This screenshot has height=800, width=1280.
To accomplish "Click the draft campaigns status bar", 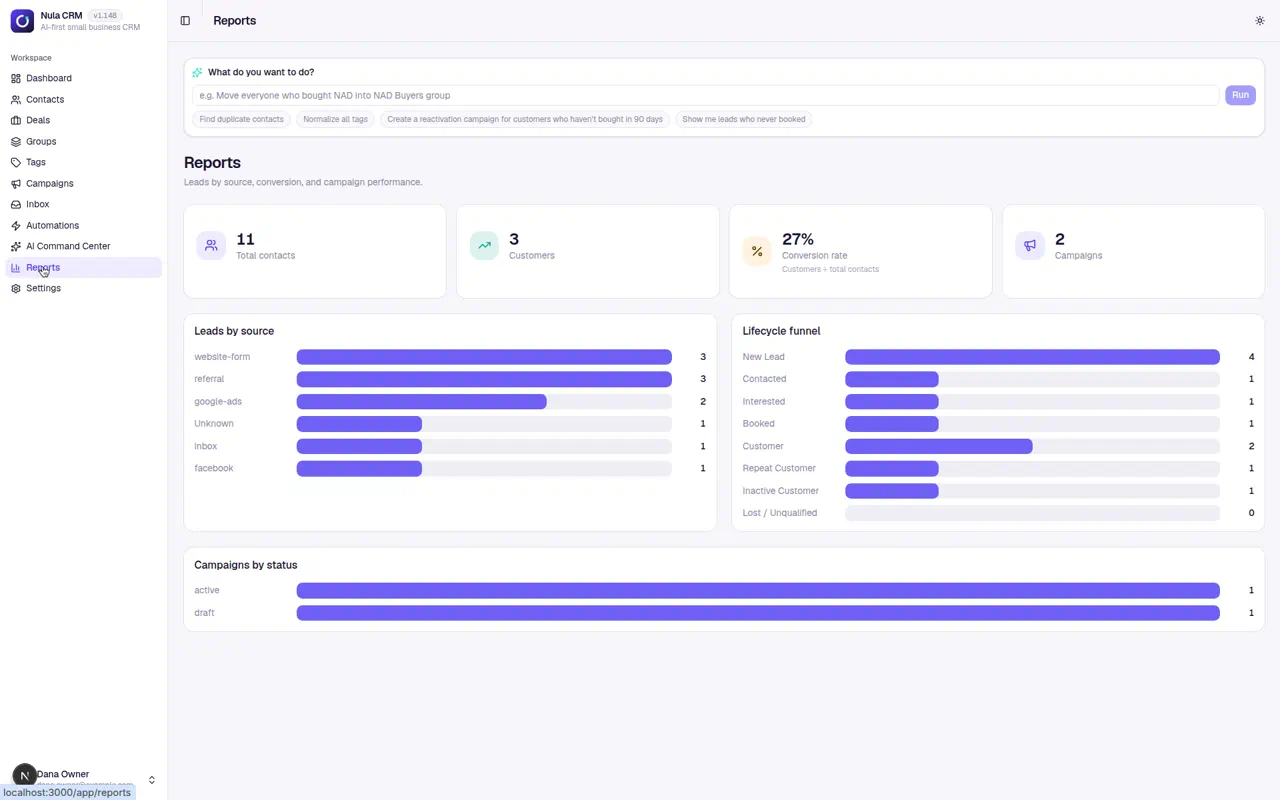I will click(758, 613).
